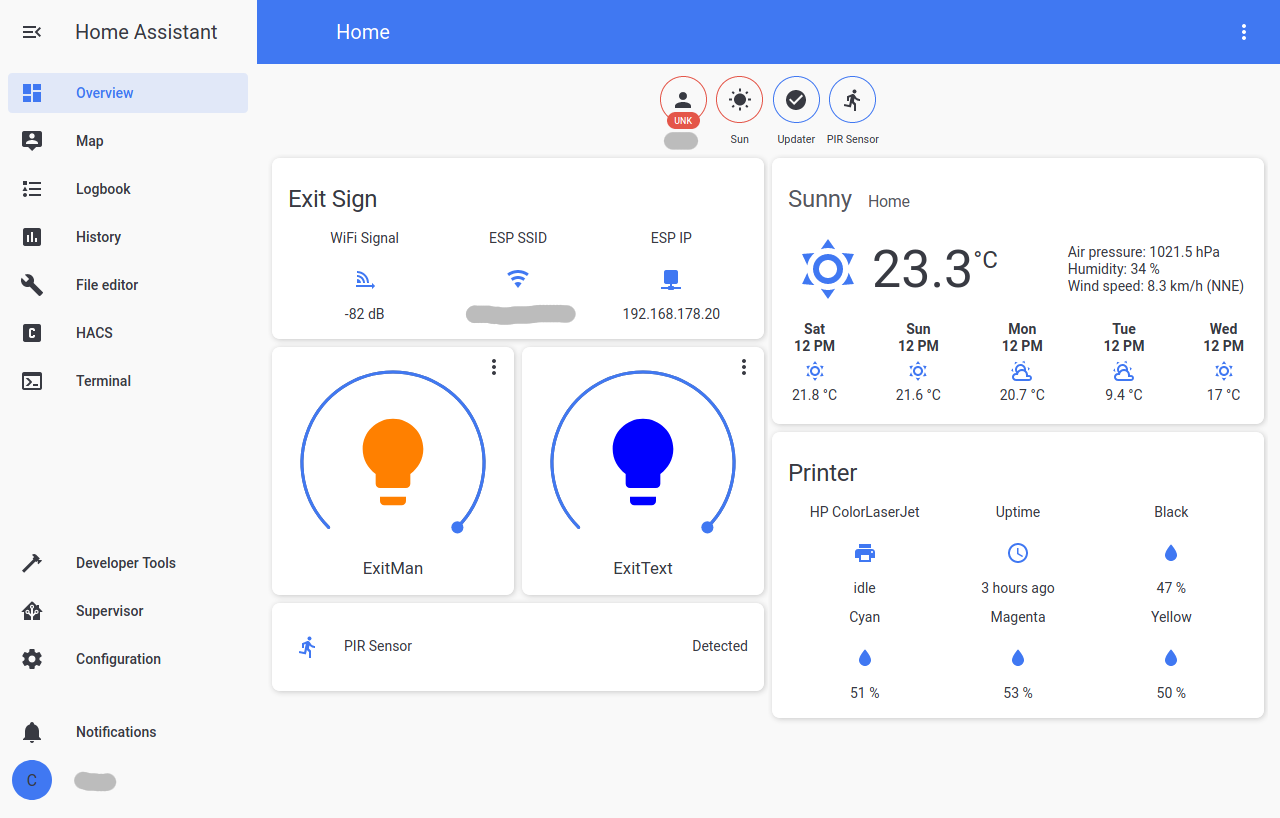
Task: Click the Uptime clock icon
Action: click(1017, 552)
